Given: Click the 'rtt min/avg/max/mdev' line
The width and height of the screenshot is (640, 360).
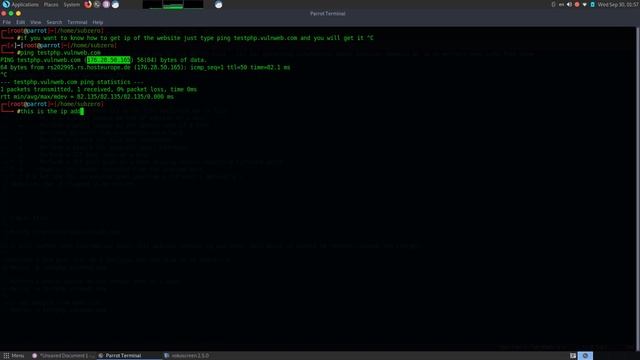Looking at the screenshot, I should 87,97.
